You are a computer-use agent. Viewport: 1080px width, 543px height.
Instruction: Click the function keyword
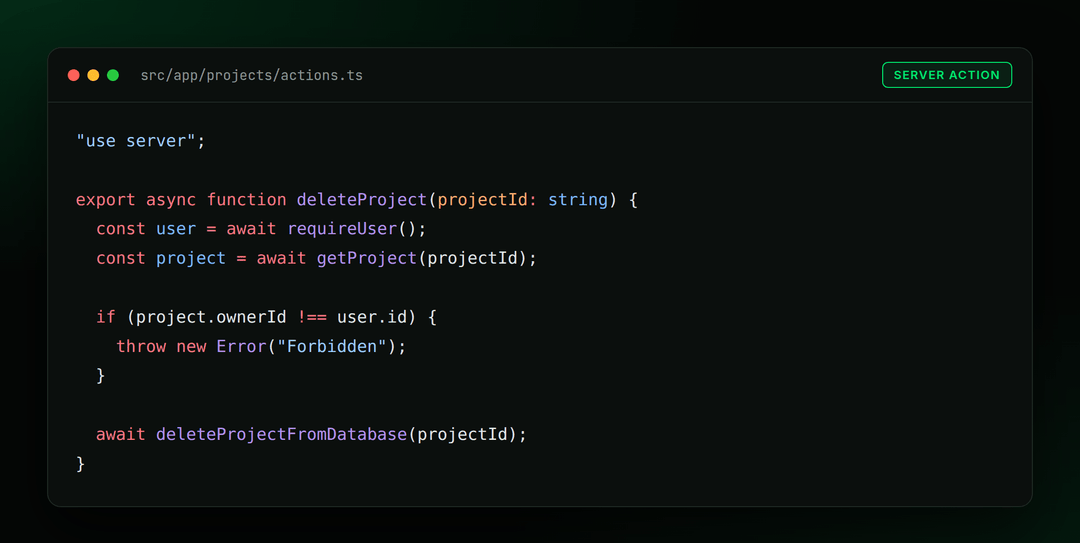point(247,200)
